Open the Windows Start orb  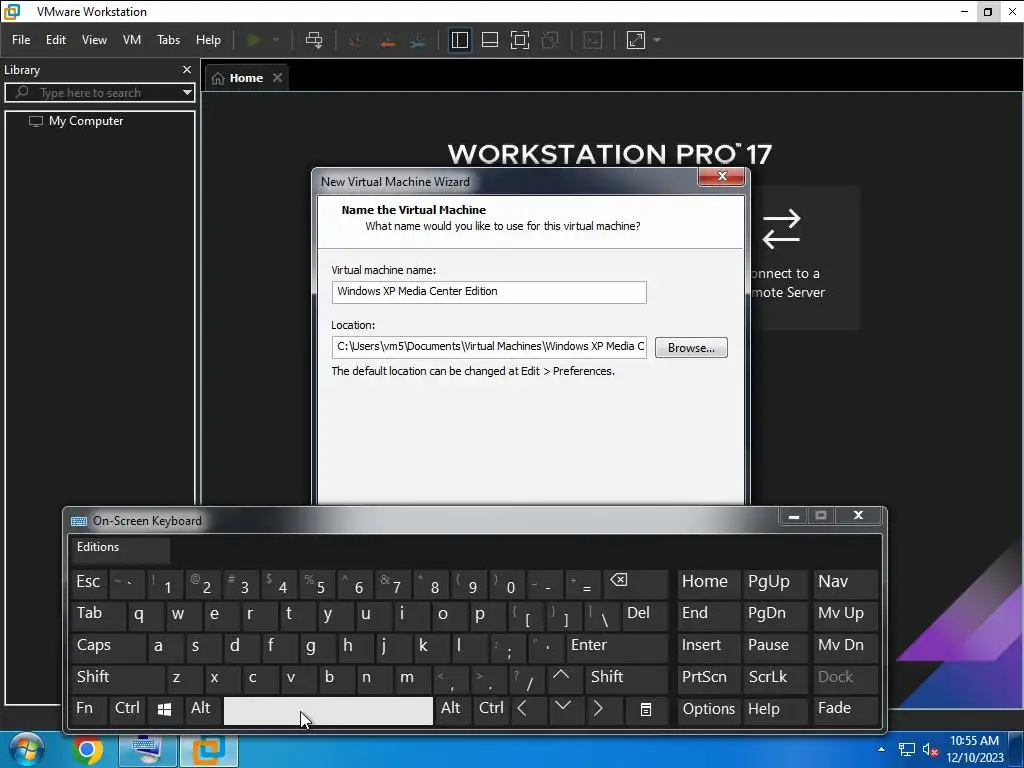[x=25, y=749]
